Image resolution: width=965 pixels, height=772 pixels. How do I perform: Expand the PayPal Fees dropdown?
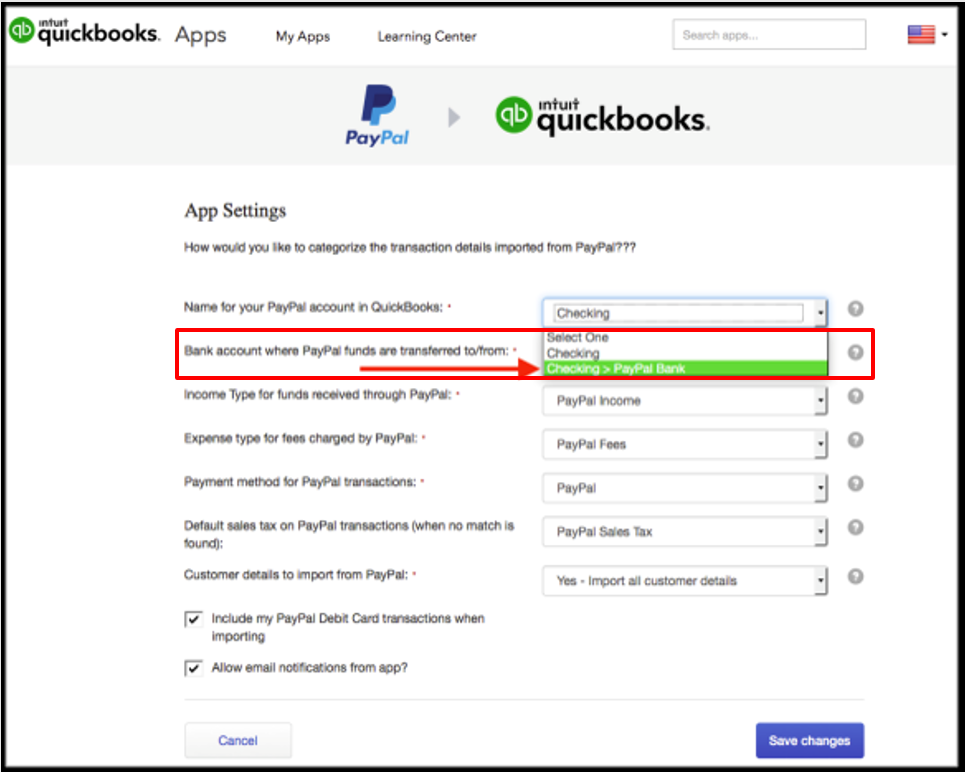click(x=685, y=444)
